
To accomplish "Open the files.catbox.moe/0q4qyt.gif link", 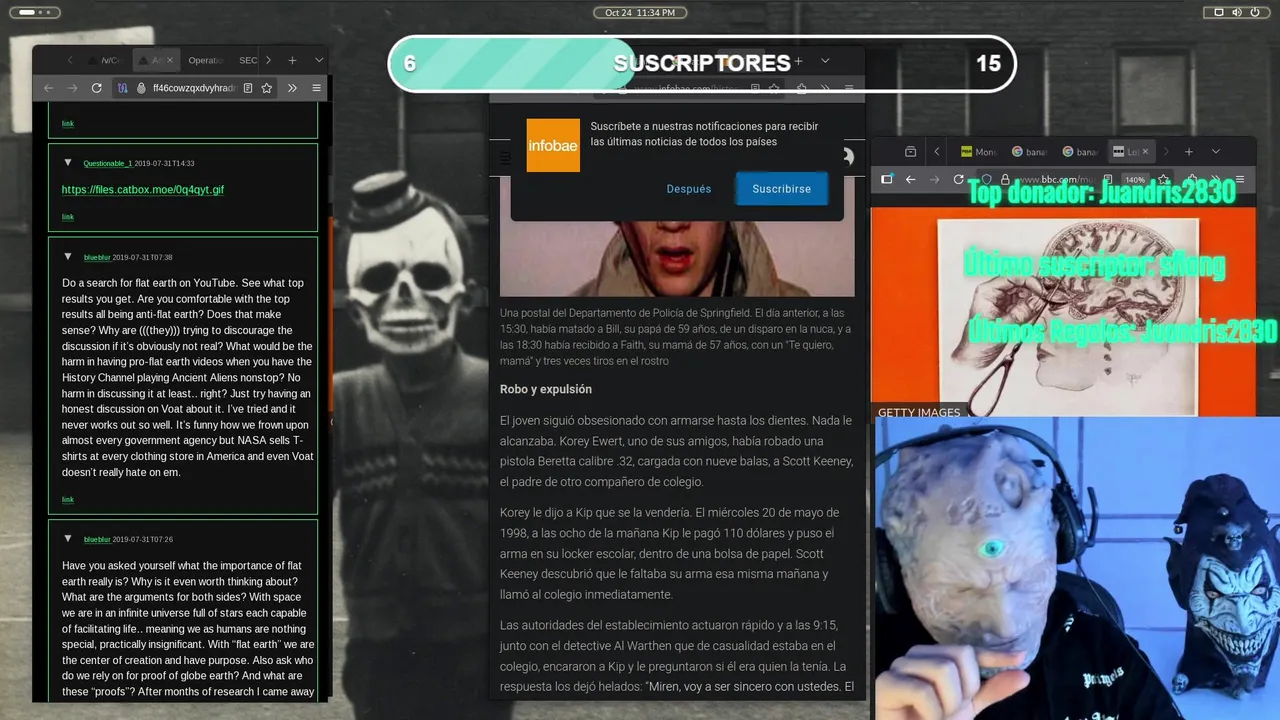I will click(x=142, y=189).
